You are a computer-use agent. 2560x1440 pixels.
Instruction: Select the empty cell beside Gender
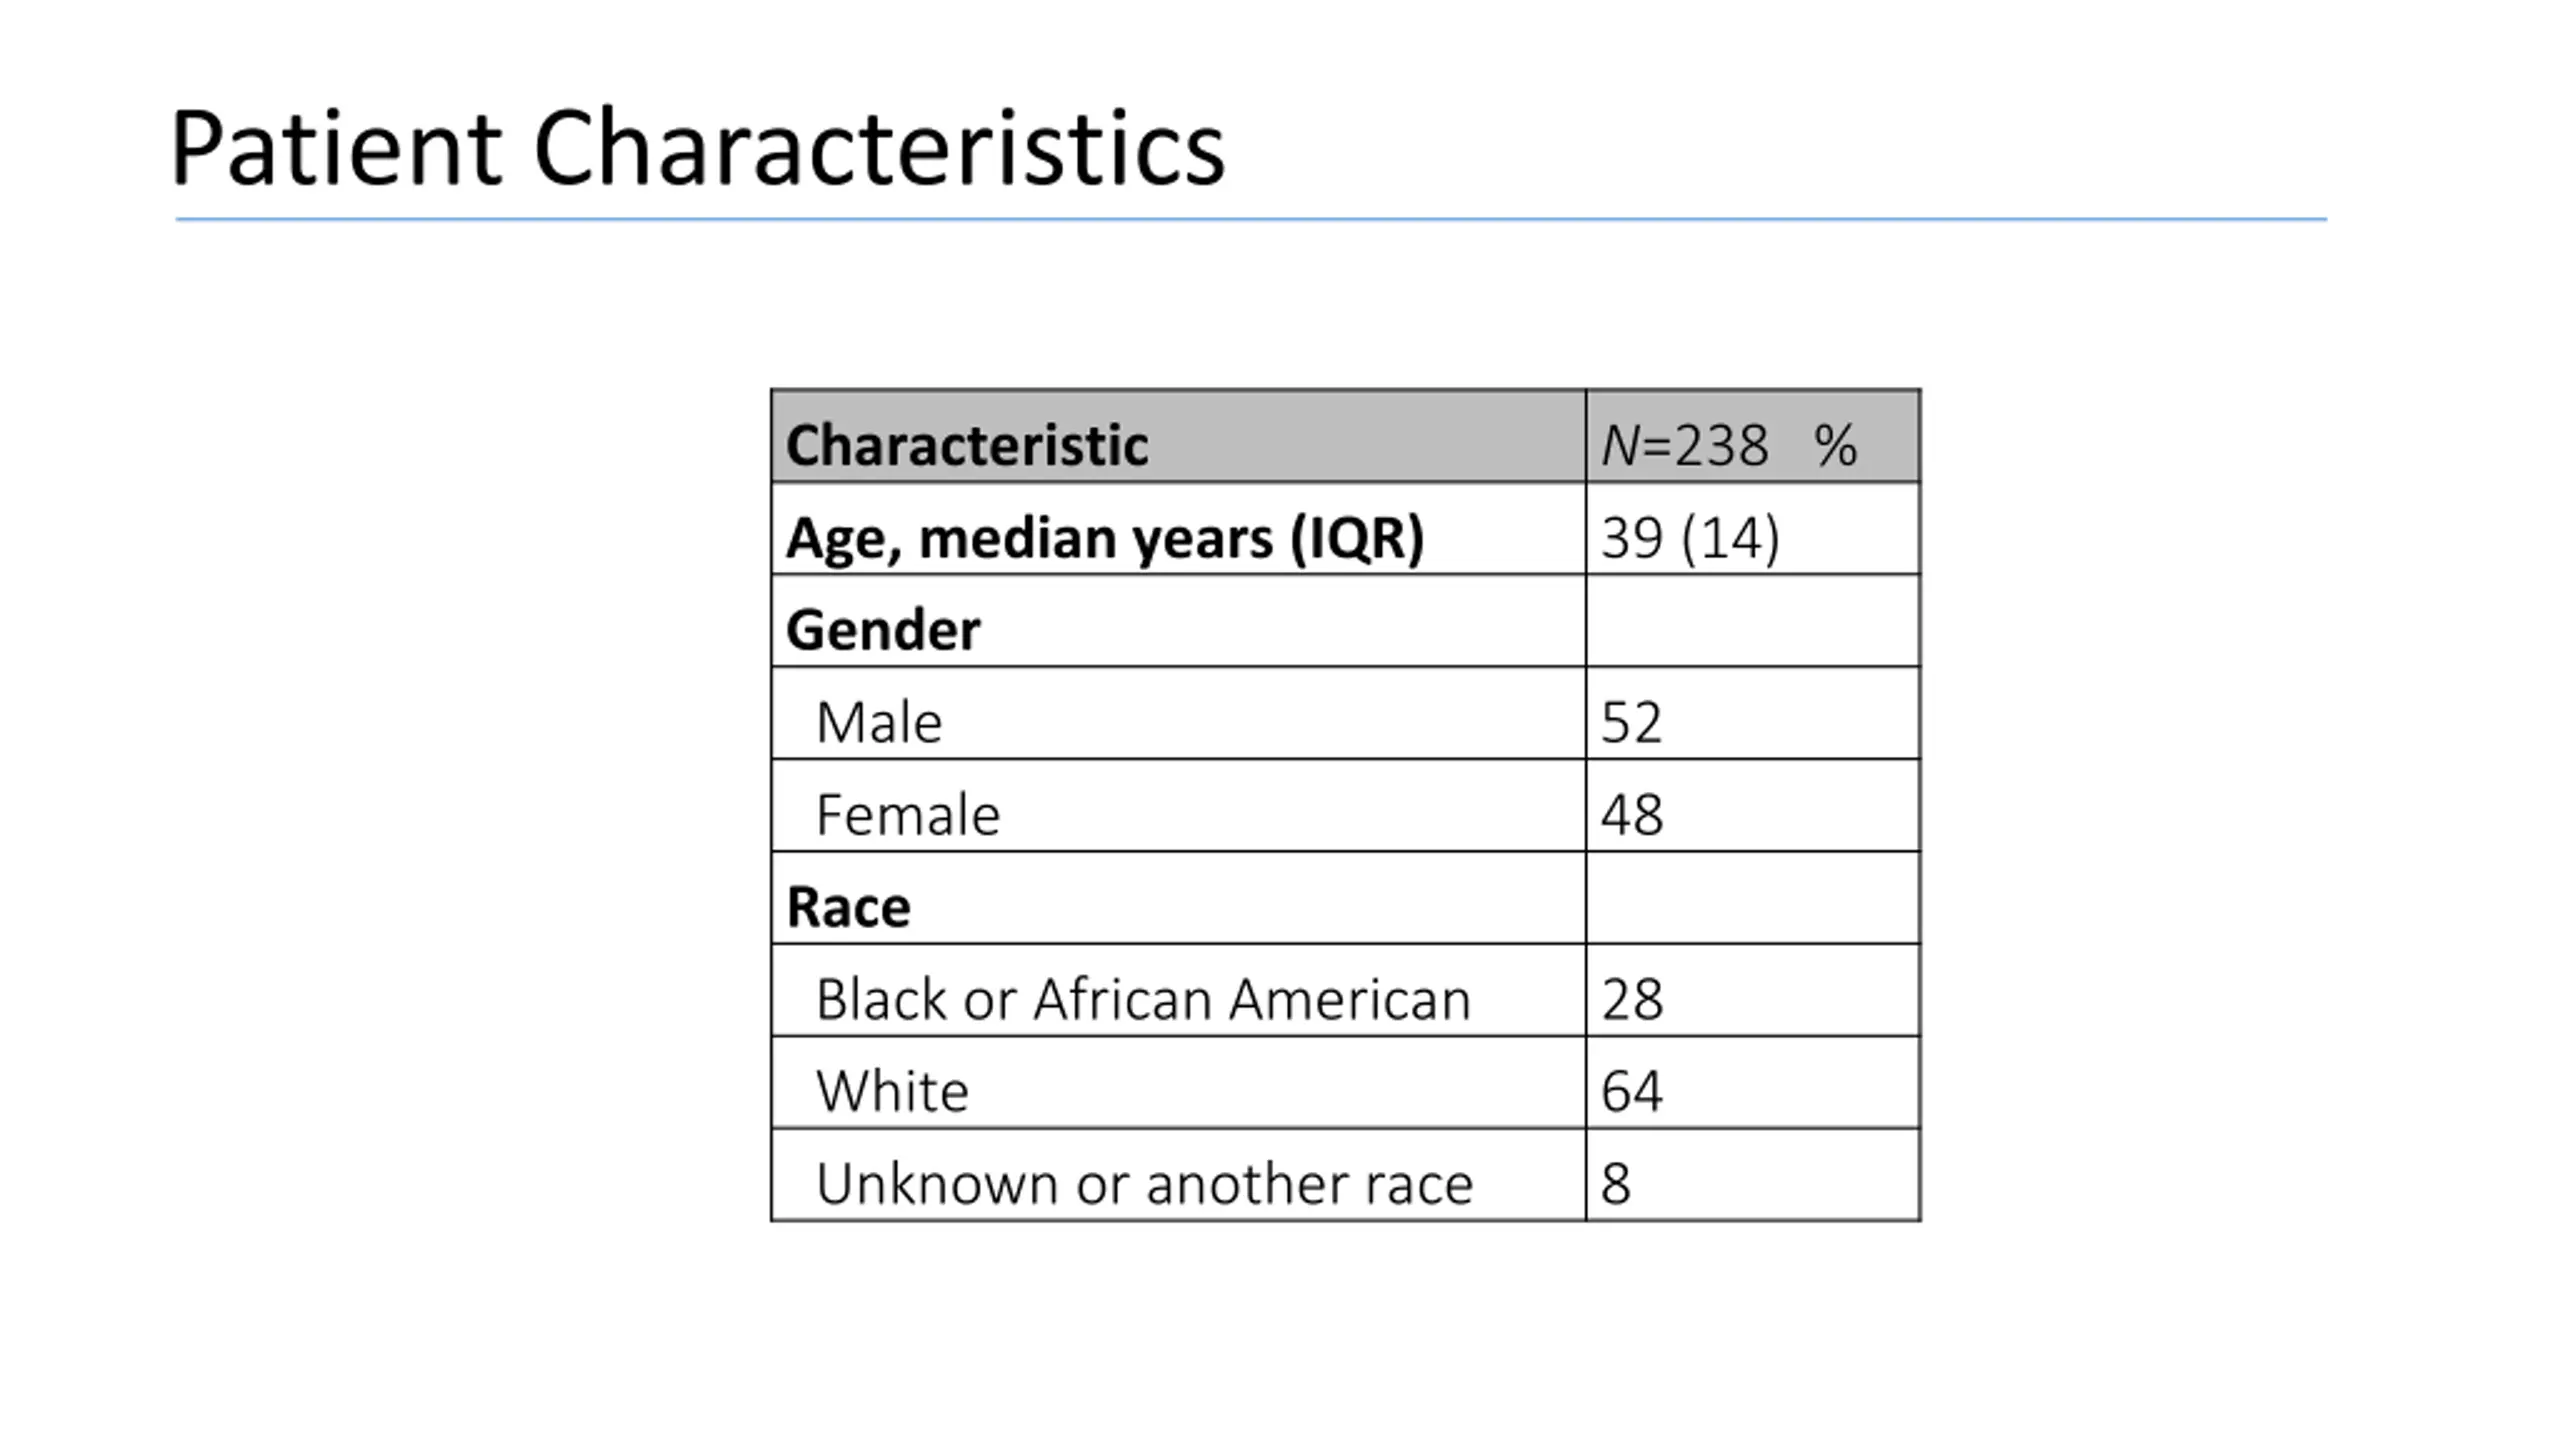click(x=1752, y=621)
